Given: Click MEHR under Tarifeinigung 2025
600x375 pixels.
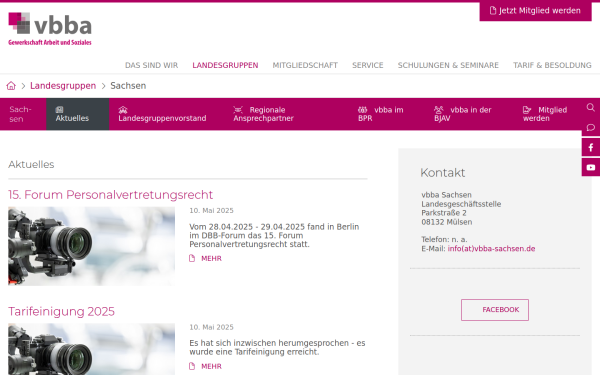Looking at the screenshot, I should [x=211, y=366].
